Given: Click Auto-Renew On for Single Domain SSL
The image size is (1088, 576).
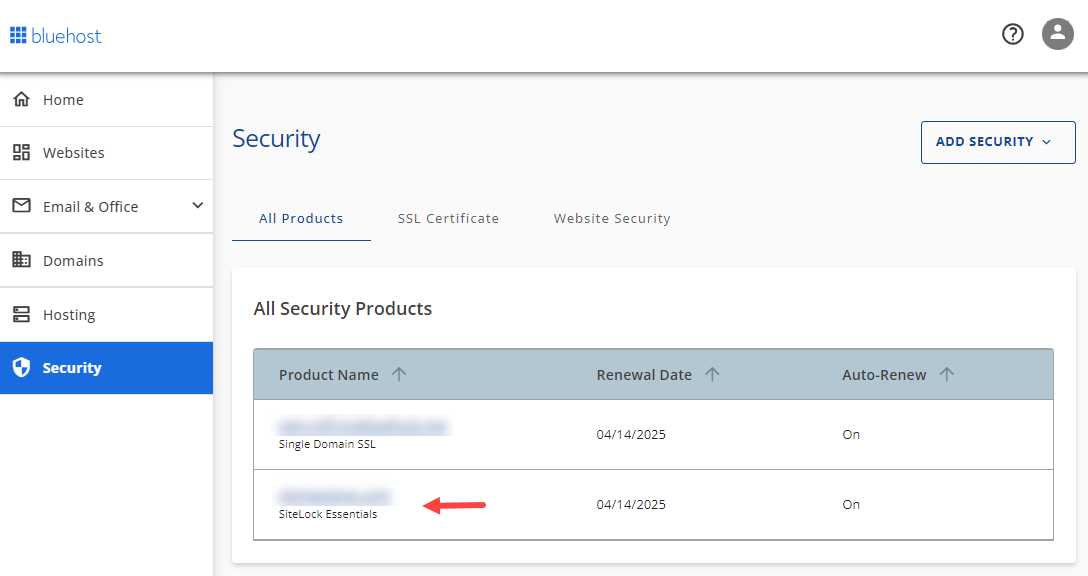Looking at the screenshot, I should [x=851, y=434].
